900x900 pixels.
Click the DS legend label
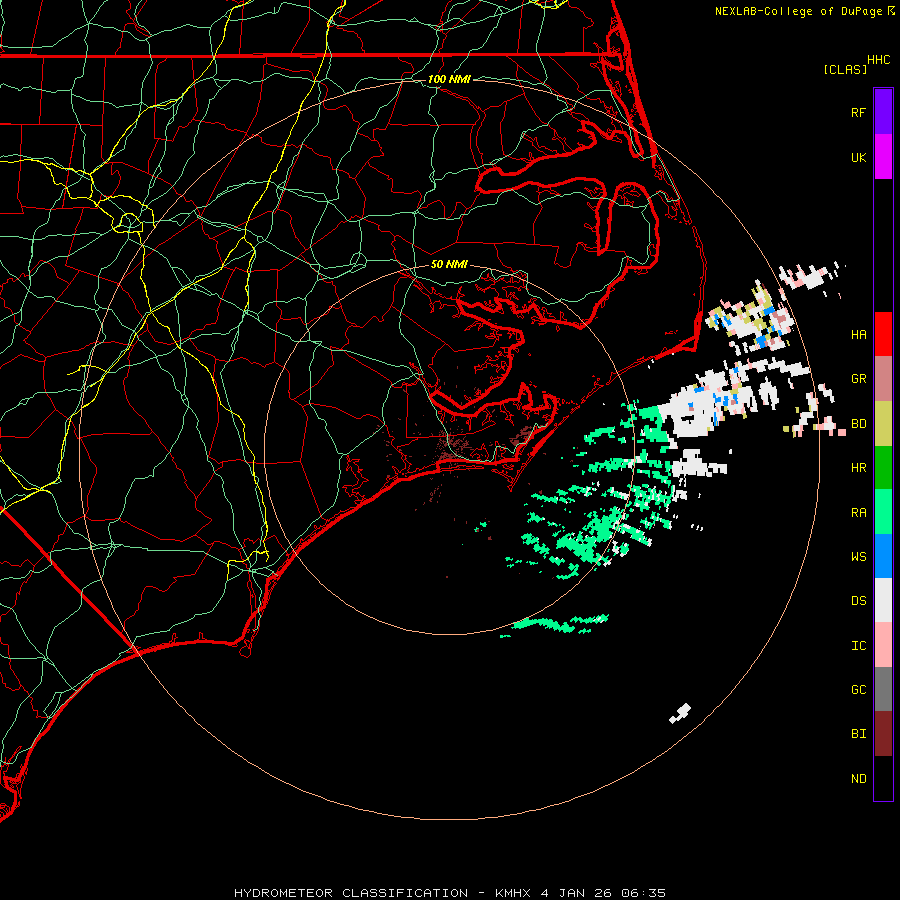(858, 600)
